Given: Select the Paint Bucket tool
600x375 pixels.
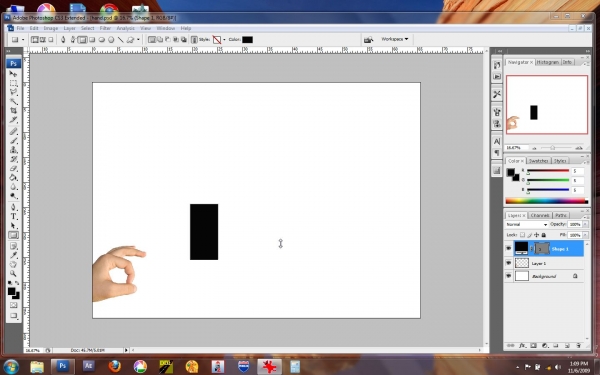Looking at the screenshot, I should coord(13,178).
